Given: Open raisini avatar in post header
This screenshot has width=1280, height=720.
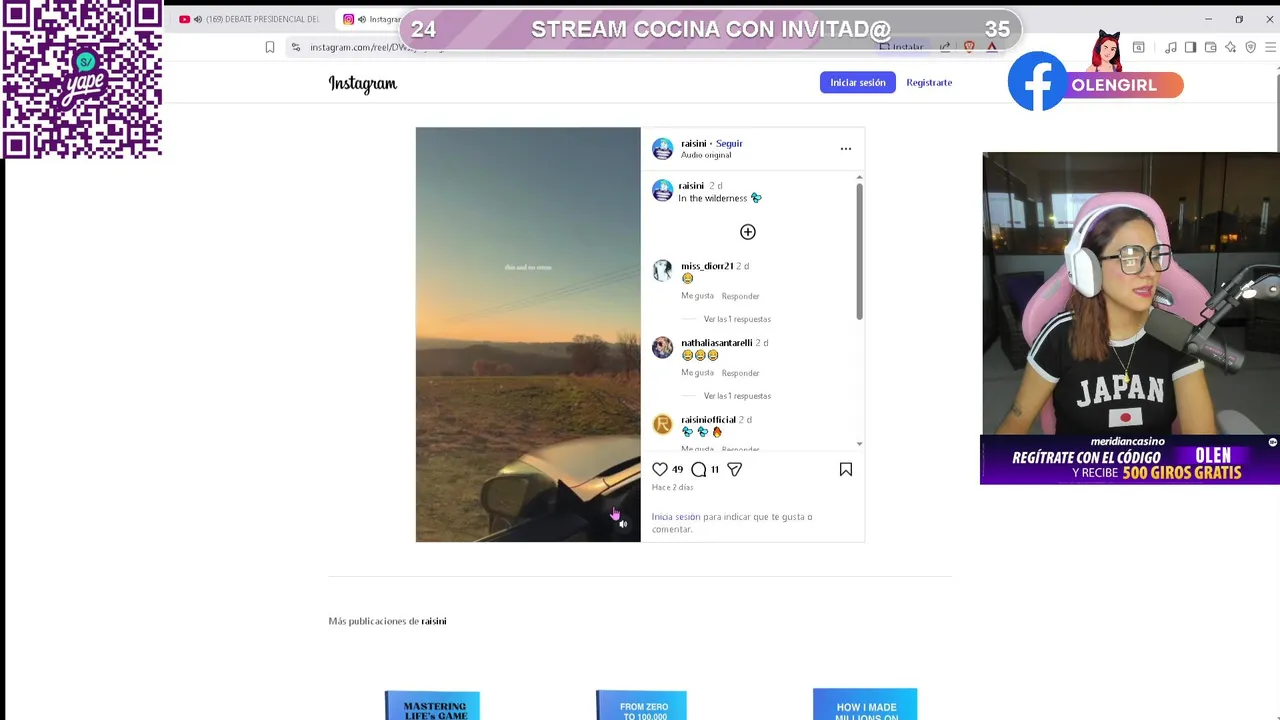Looking at the screenshot, I should [662, 149].
